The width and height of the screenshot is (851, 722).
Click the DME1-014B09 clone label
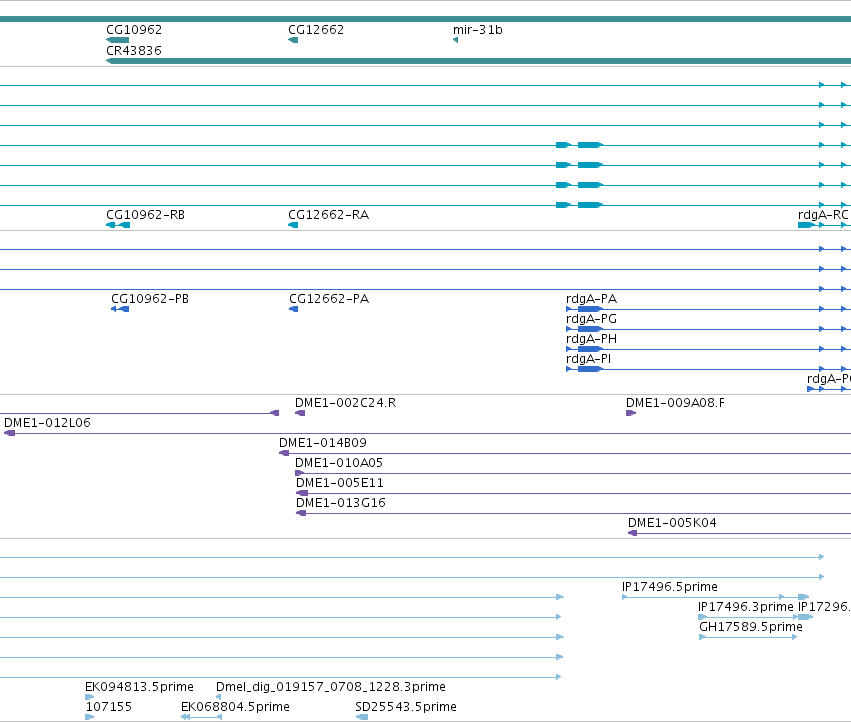point(323,444)
